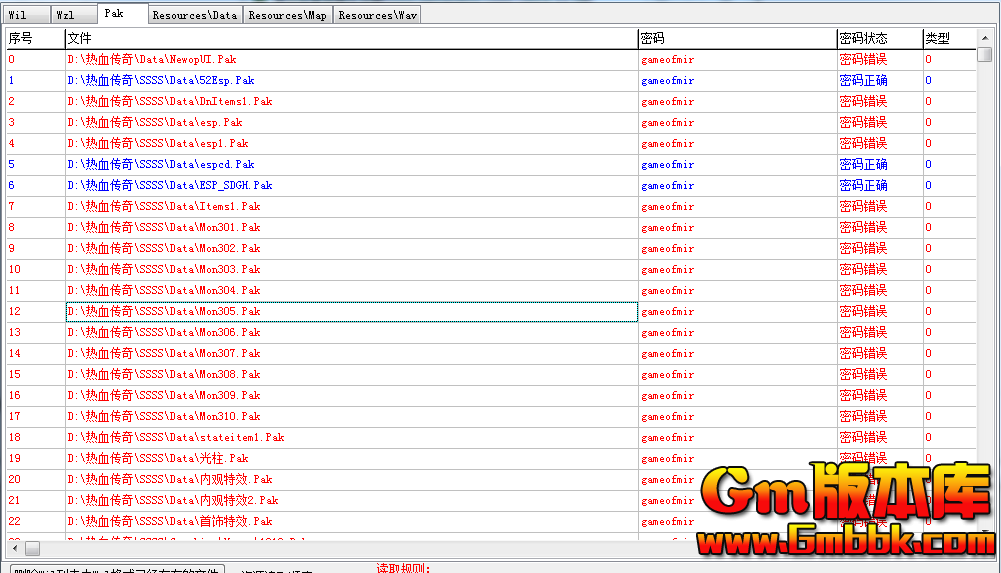Screen dimensions: 1001x573
Task: Open the Resources\Map tab
Action: (287, 15)
